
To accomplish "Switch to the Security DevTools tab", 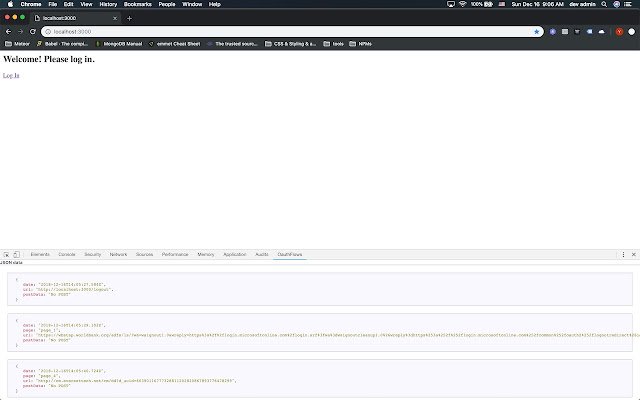I will (x=93, y=254).
